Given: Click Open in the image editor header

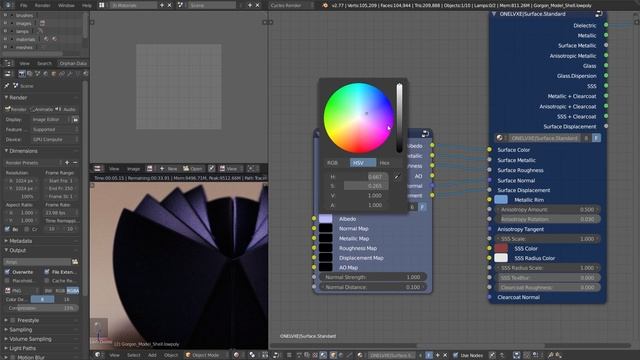Looking at the screenshot, I should tap(192, 169).
